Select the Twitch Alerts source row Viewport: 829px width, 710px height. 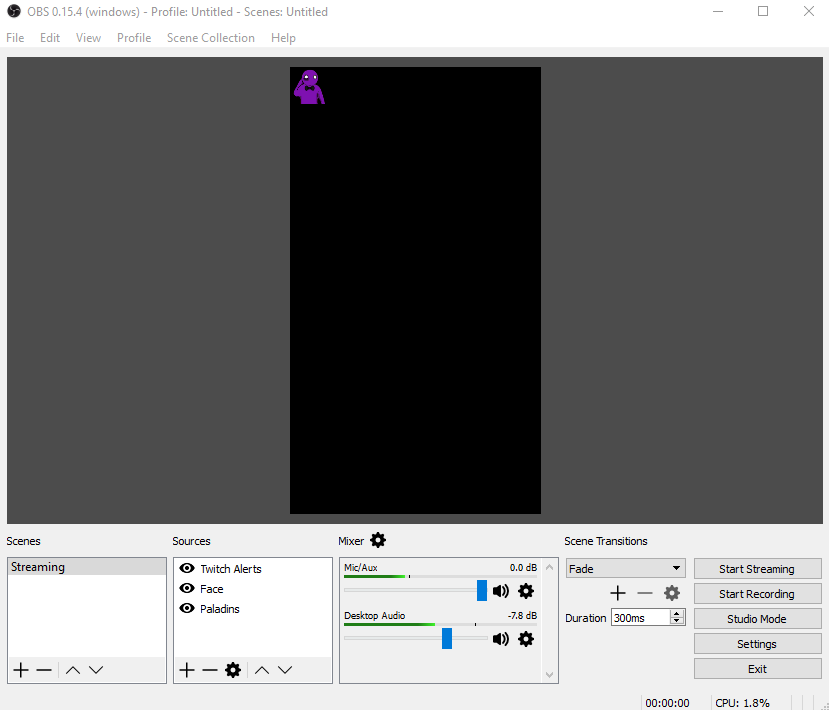pyautogui.click(x=253, y=568)
